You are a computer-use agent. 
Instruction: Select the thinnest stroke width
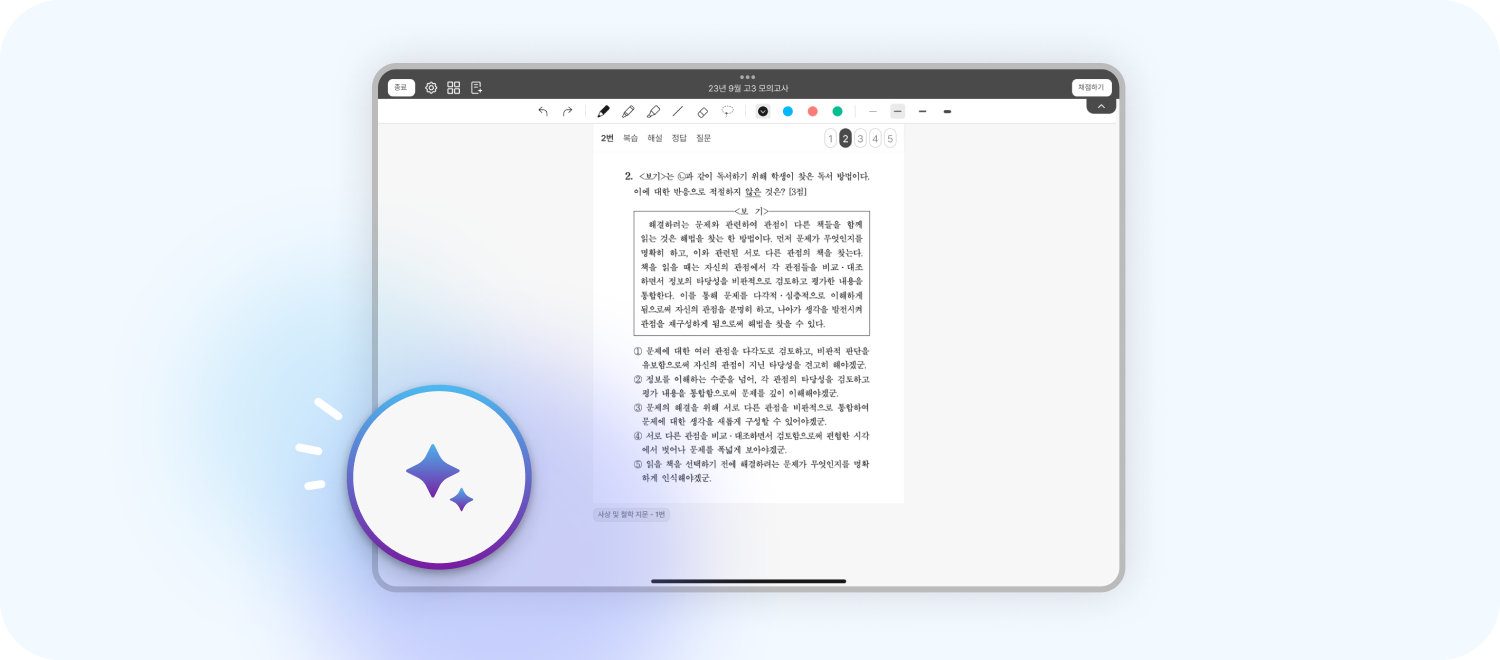[873, 111]
